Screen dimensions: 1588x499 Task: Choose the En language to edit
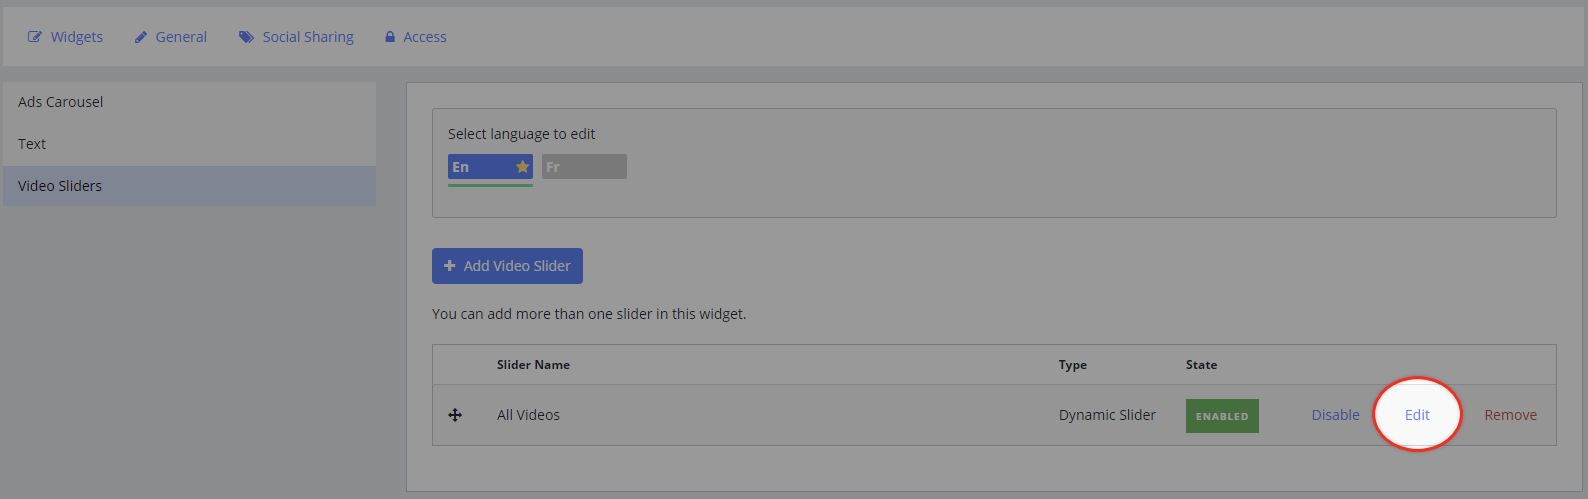click(490, 167)
